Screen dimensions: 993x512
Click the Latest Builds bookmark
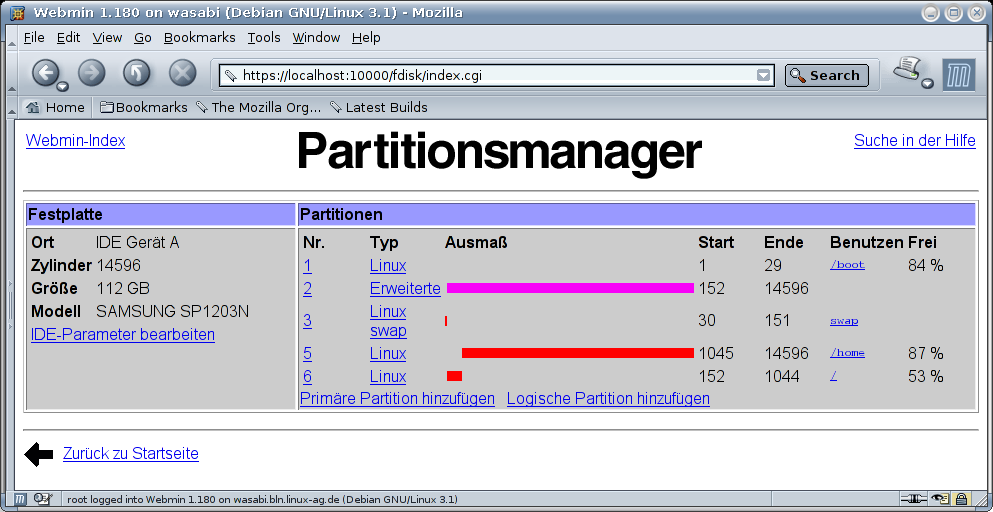pyautogui.click(x=379, y=108)
